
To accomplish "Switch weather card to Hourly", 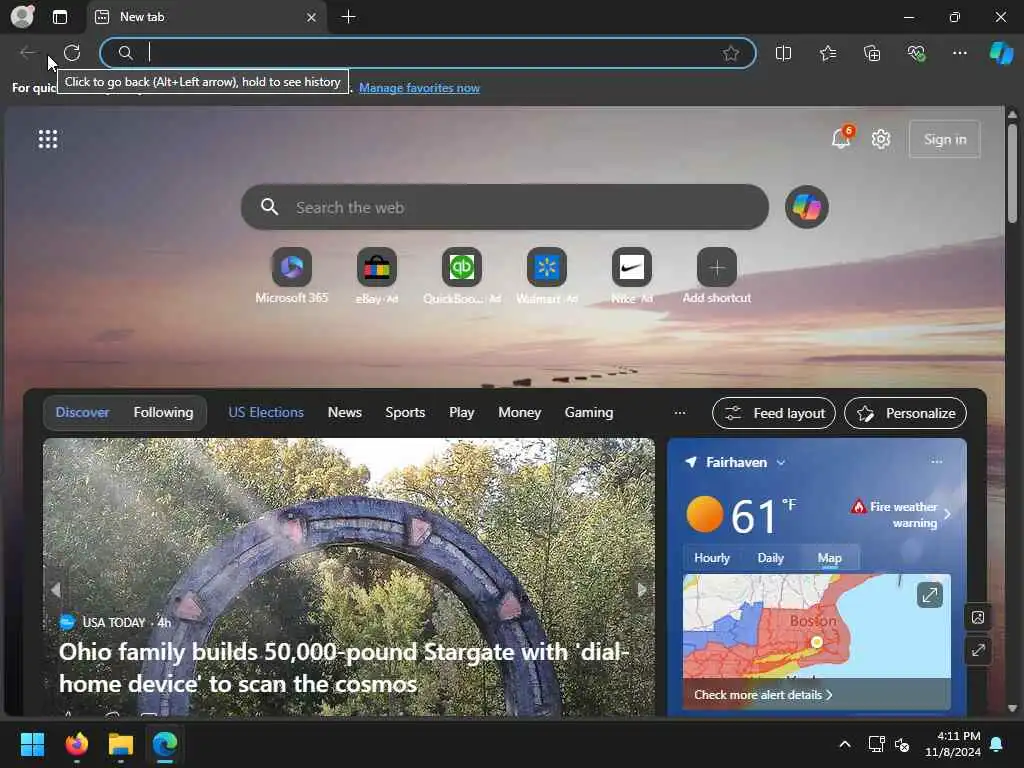I will (711, 558).
